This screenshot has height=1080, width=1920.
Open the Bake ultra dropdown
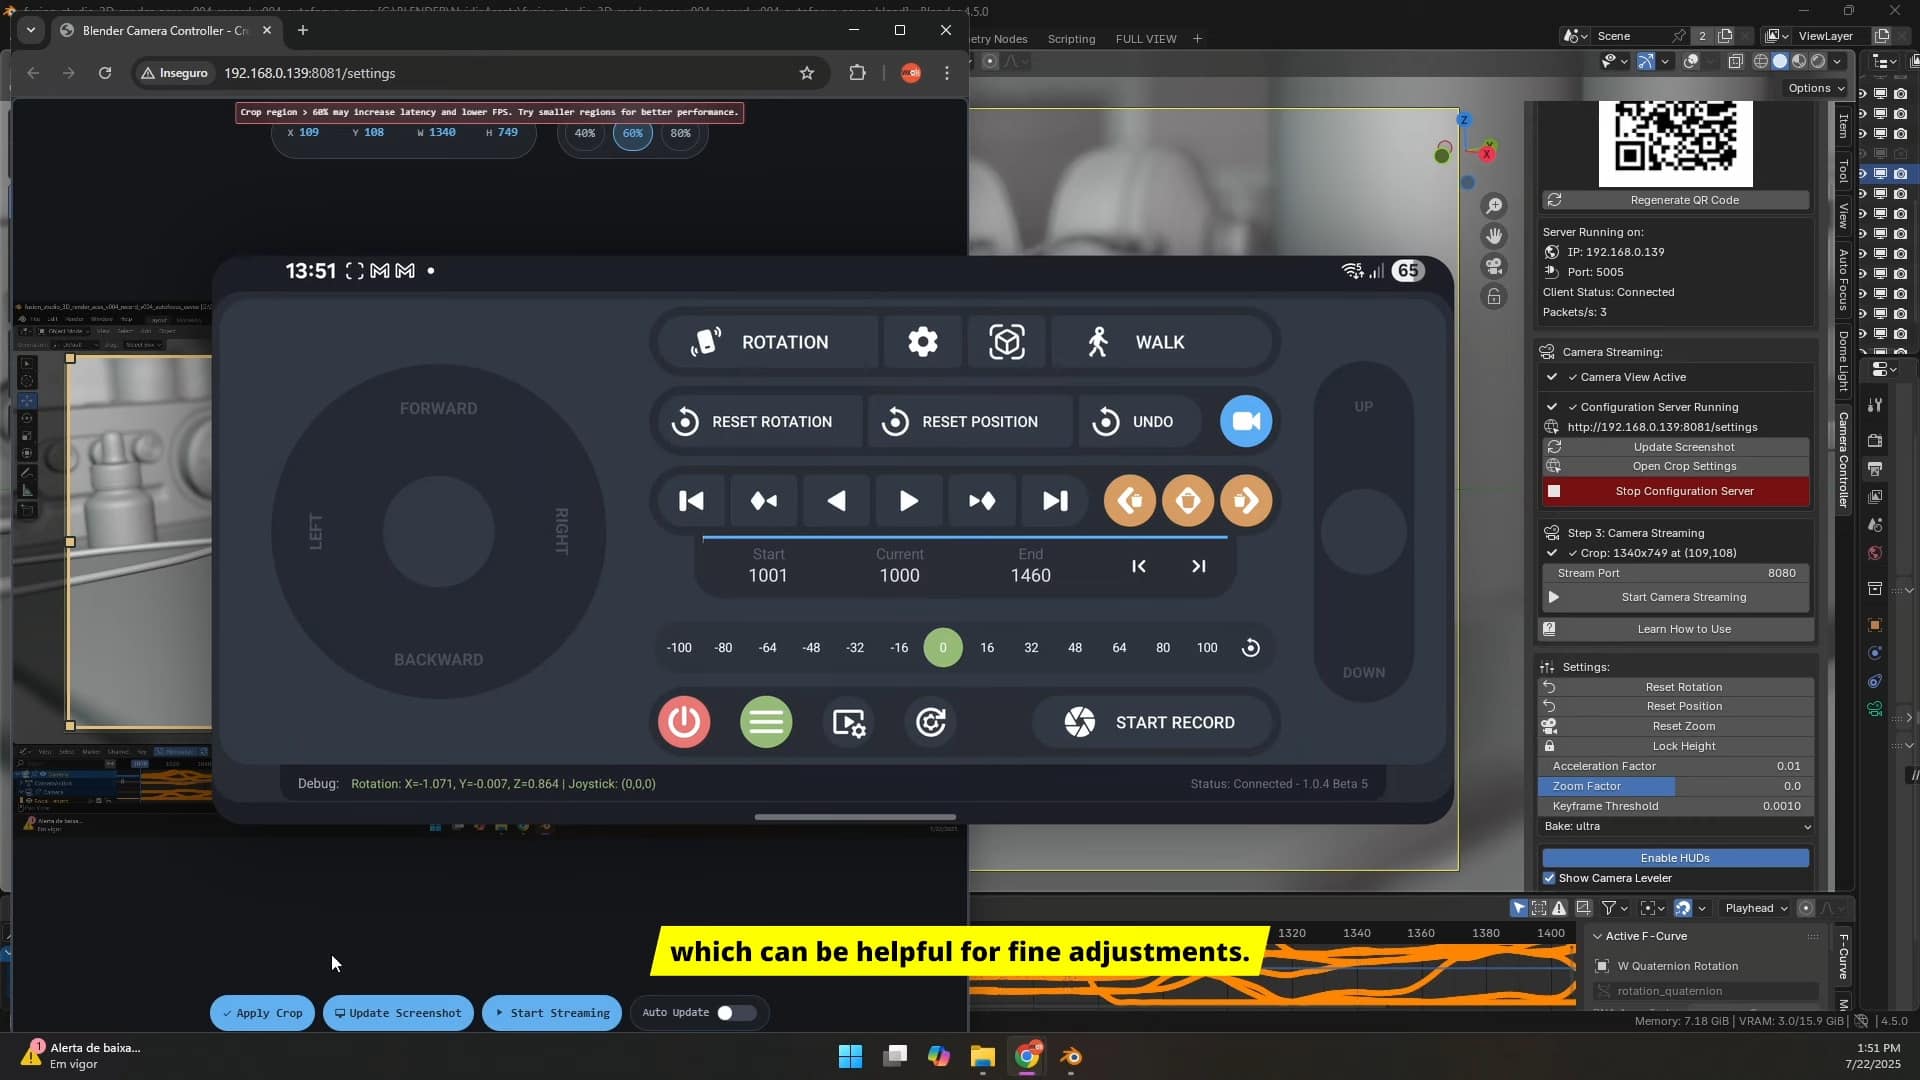pyautogui.click(x=1676, y=826)
